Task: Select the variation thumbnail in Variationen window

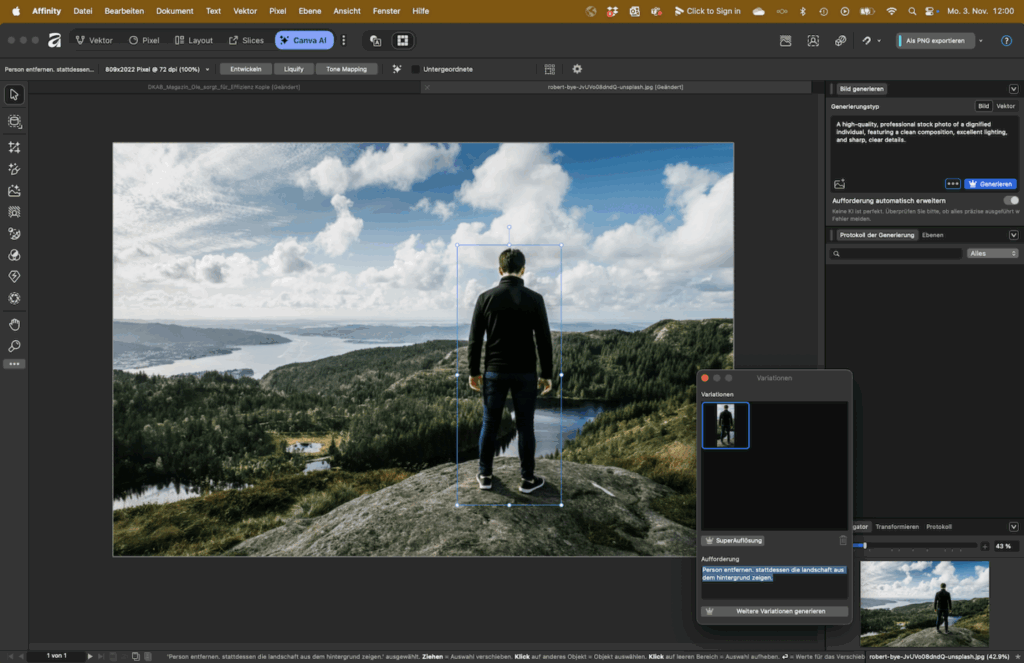Action: pyautogui.click(x=725, y=425)
